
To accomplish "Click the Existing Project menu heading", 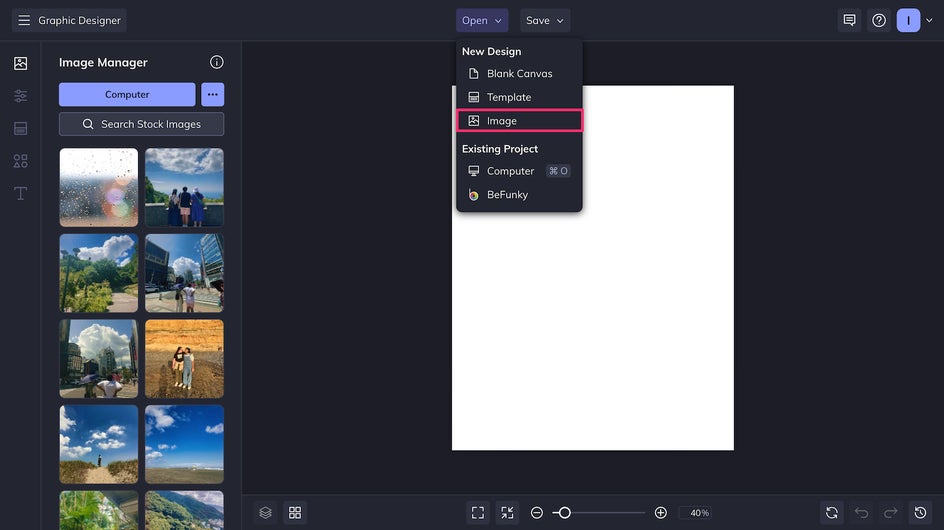I will point(500,149).
